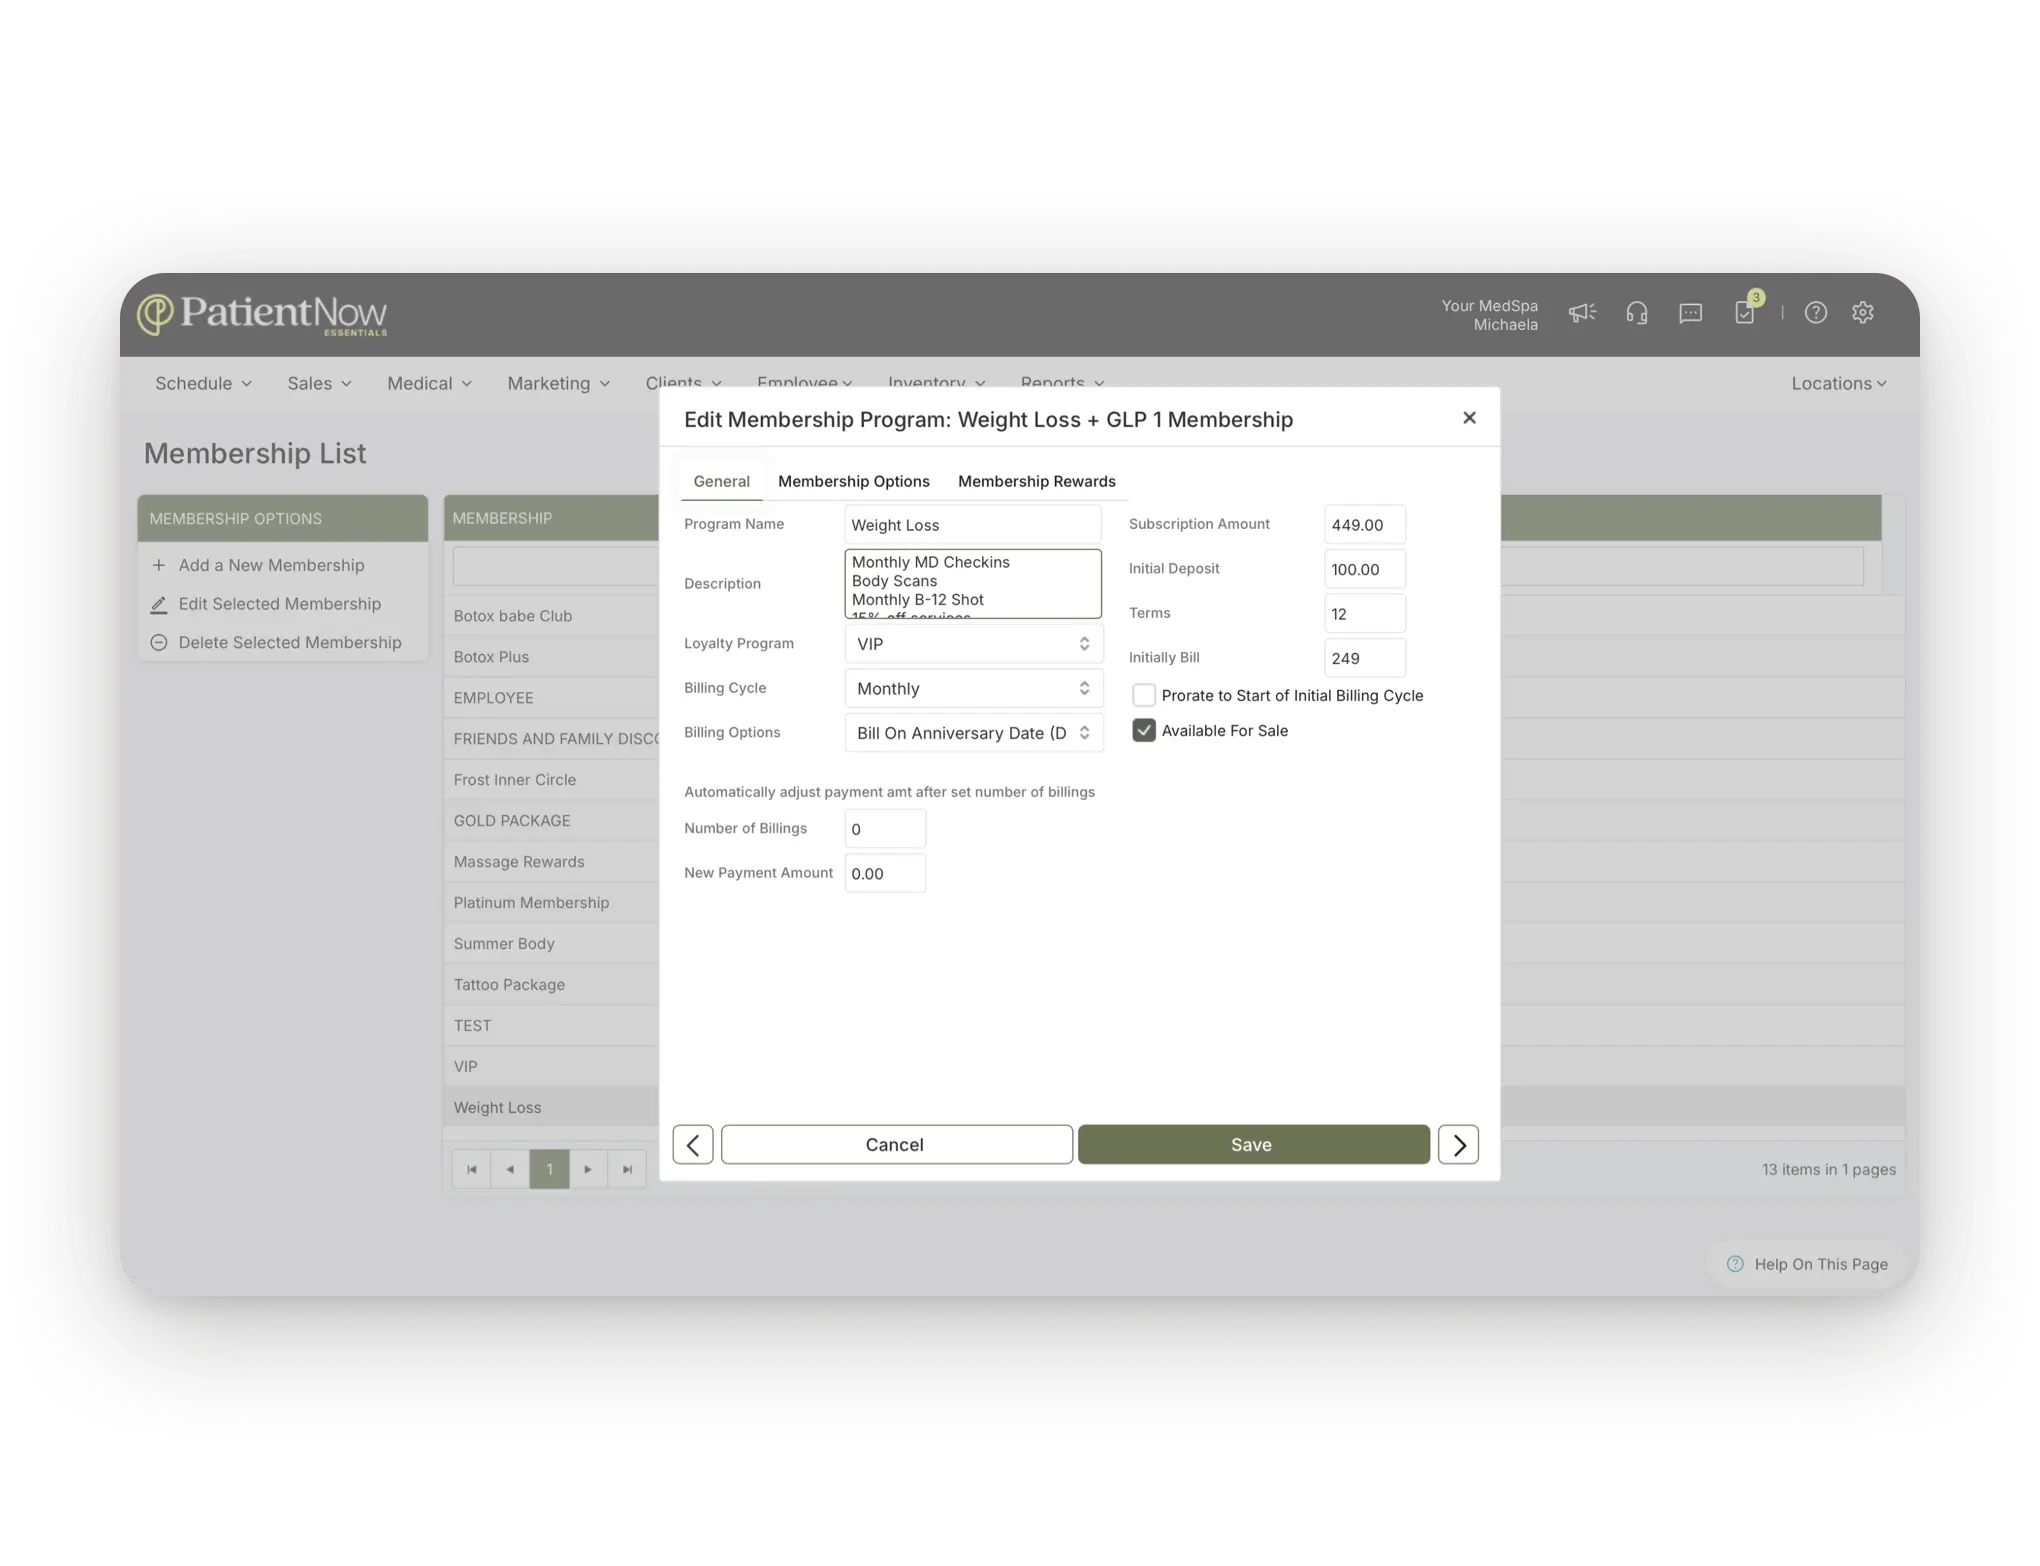Open the Billing Cycle dropdown
The height and width of the screenshot is (1566, 2040).
point(974,688)
